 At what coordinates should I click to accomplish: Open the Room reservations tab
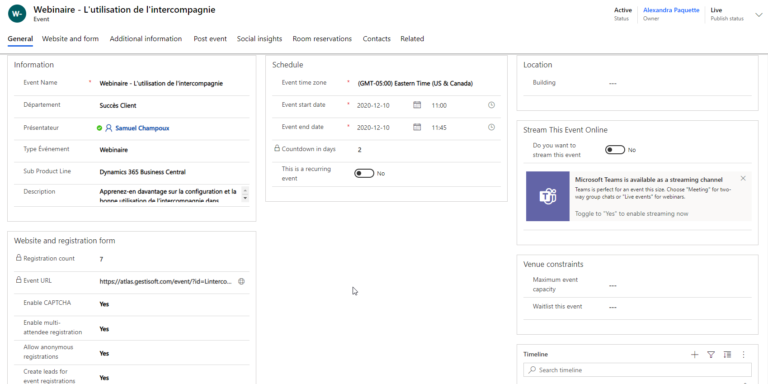322,39
